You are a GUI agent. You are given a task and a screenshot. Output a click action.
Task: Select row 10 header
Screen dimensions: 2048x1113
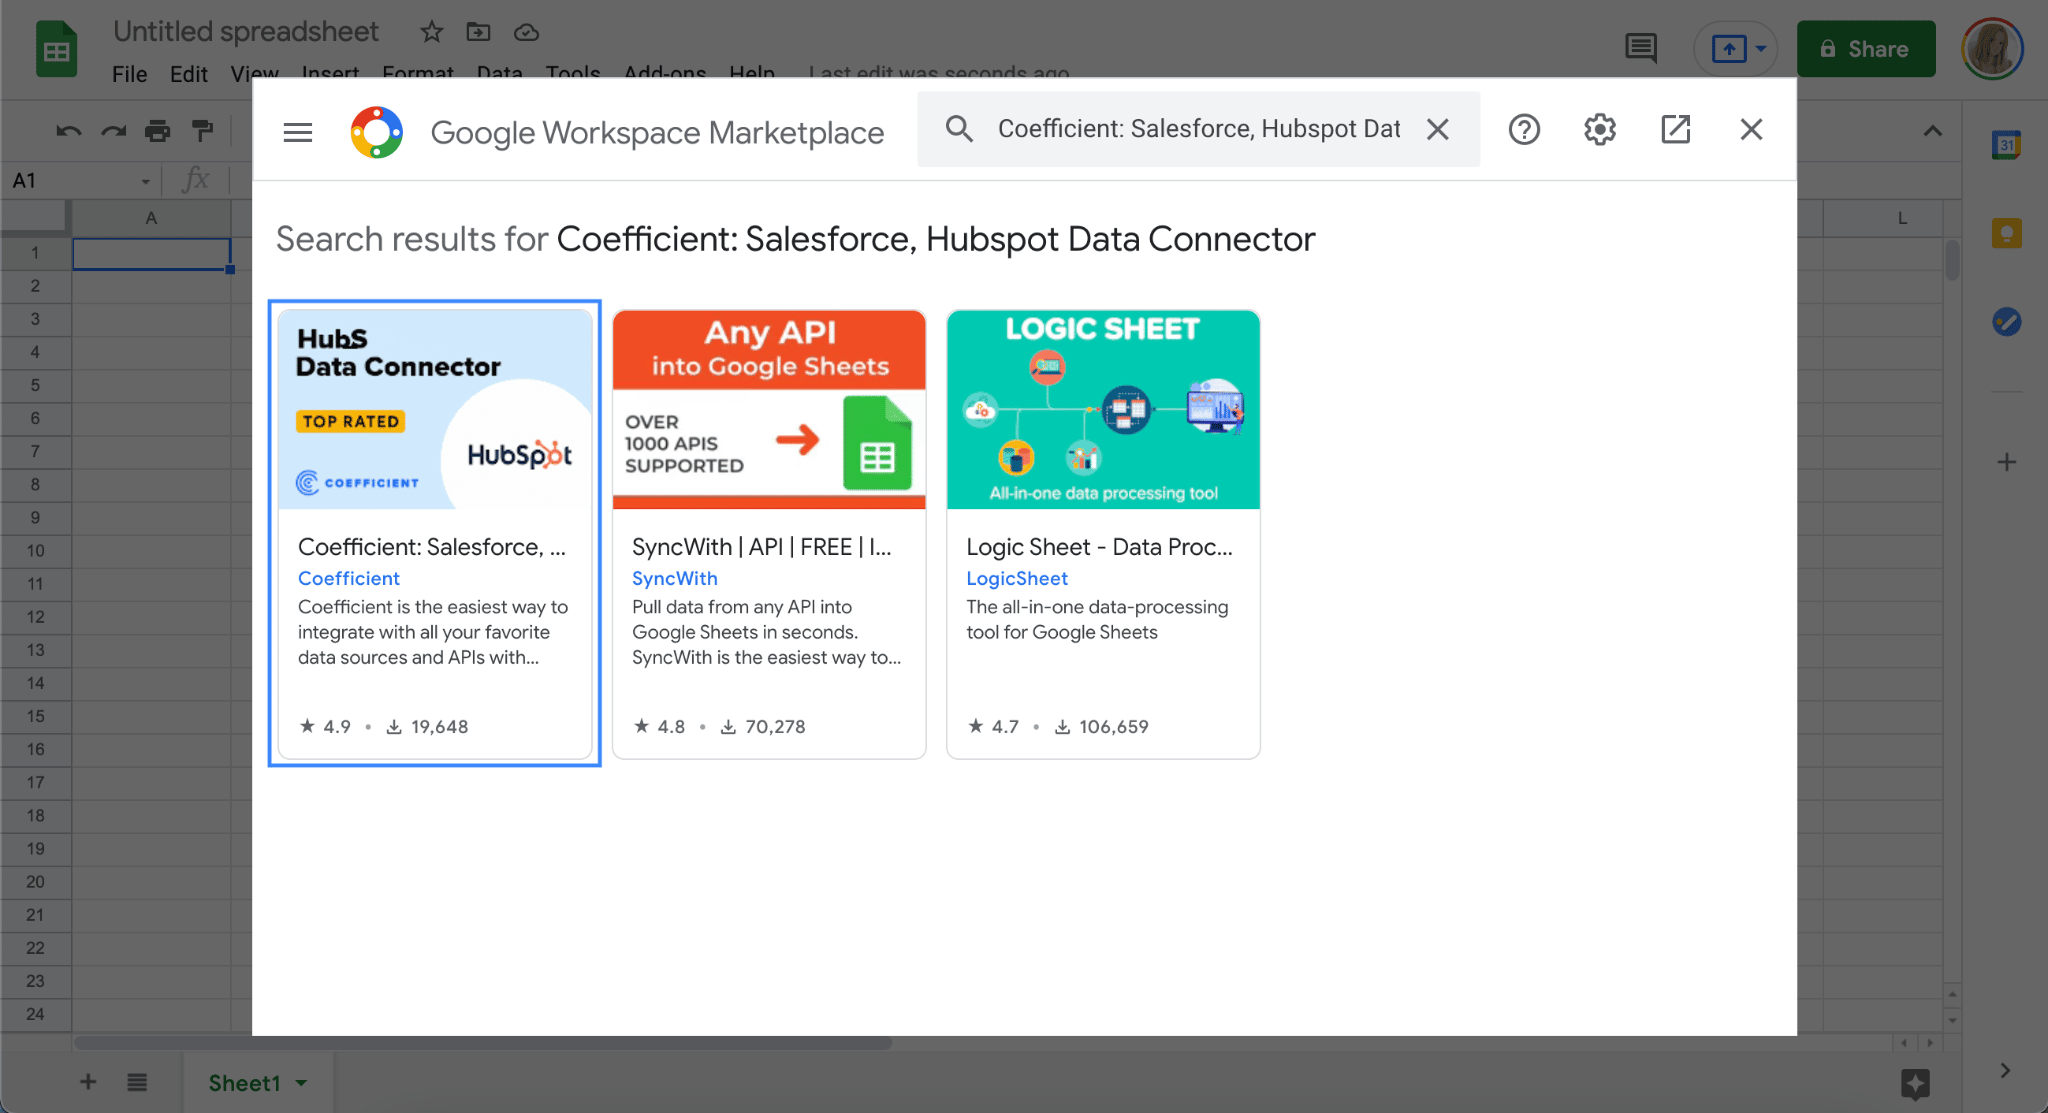(35, 551)
